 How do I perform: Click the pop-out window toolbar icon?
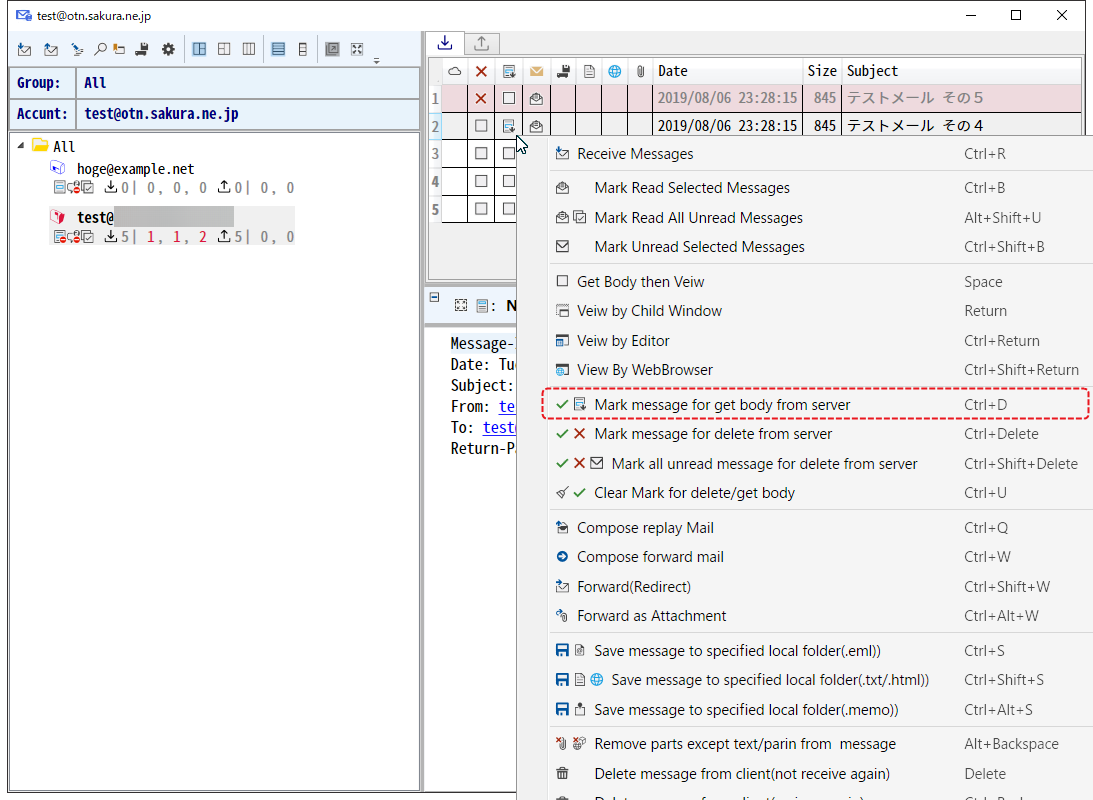click(x=333, y=49)
